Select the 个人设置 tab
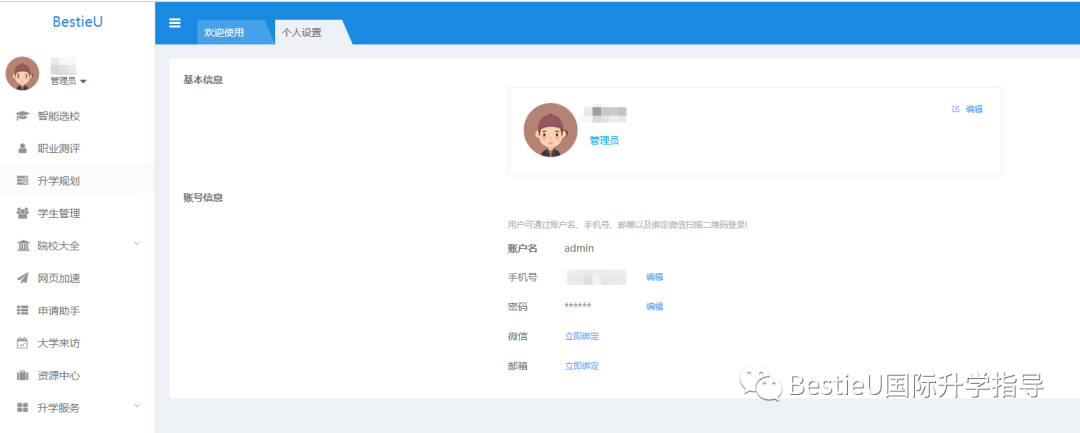The width and height of the screenshot is (1080, 433). (302, 32)
